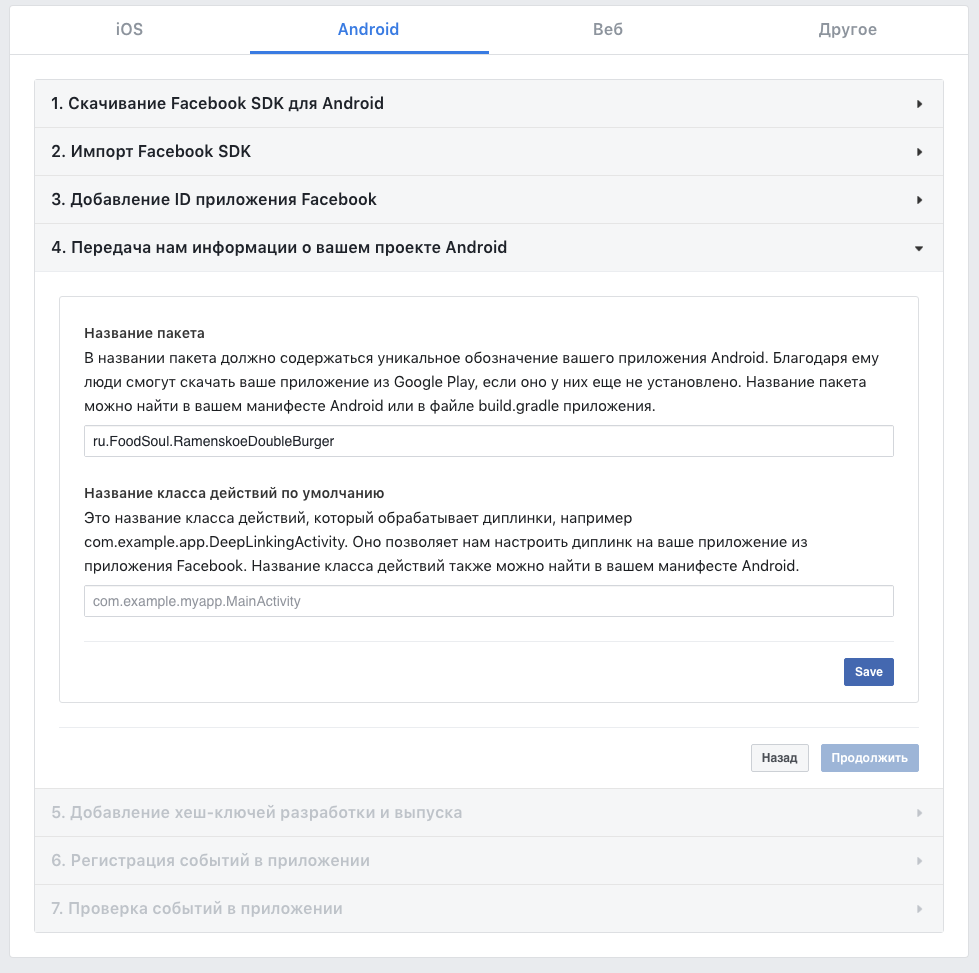Open the Веб tab
The height and width of the screenshot is (973, 979).
(x=608, y=29)
